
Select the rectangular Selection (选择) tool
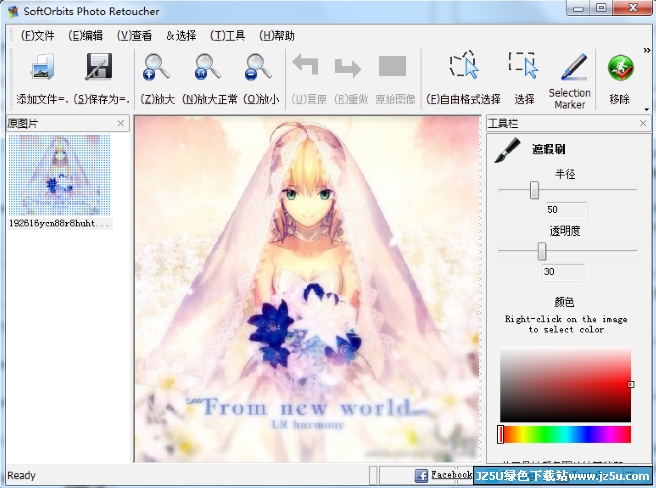pyautogui.click(x=523, y=65)
